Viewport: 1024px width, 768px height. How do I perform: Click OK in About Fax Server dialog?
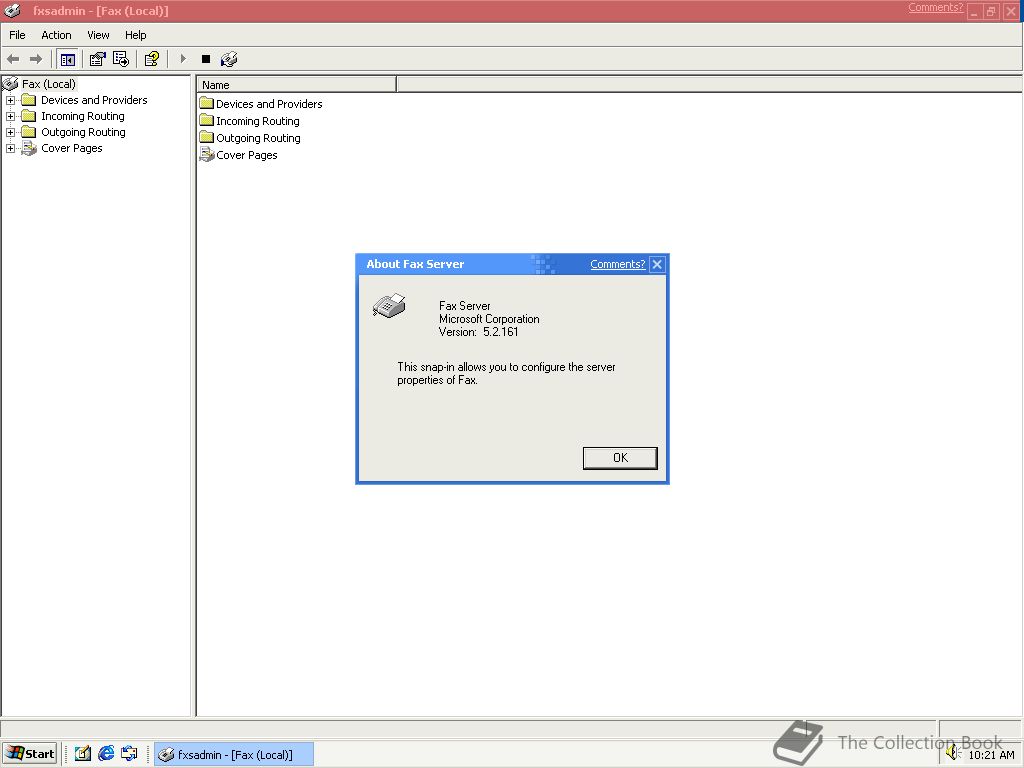tap(620, 458)
